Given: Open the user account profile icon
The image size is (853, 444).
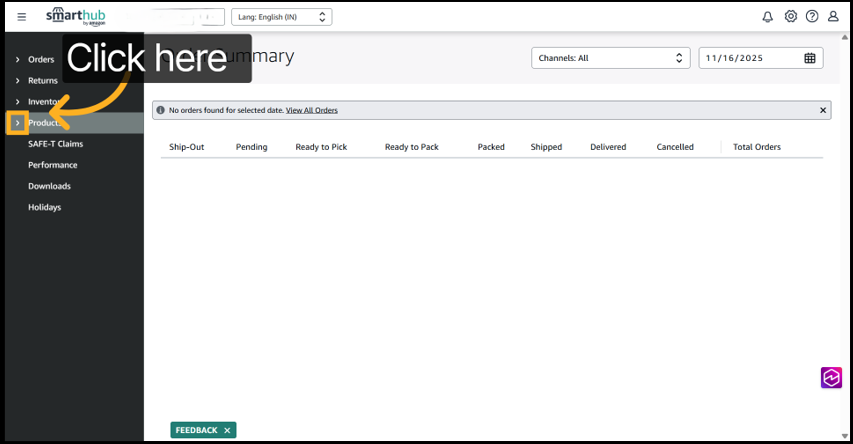Looking at the screenshot, I should click(x=833, y=17).
